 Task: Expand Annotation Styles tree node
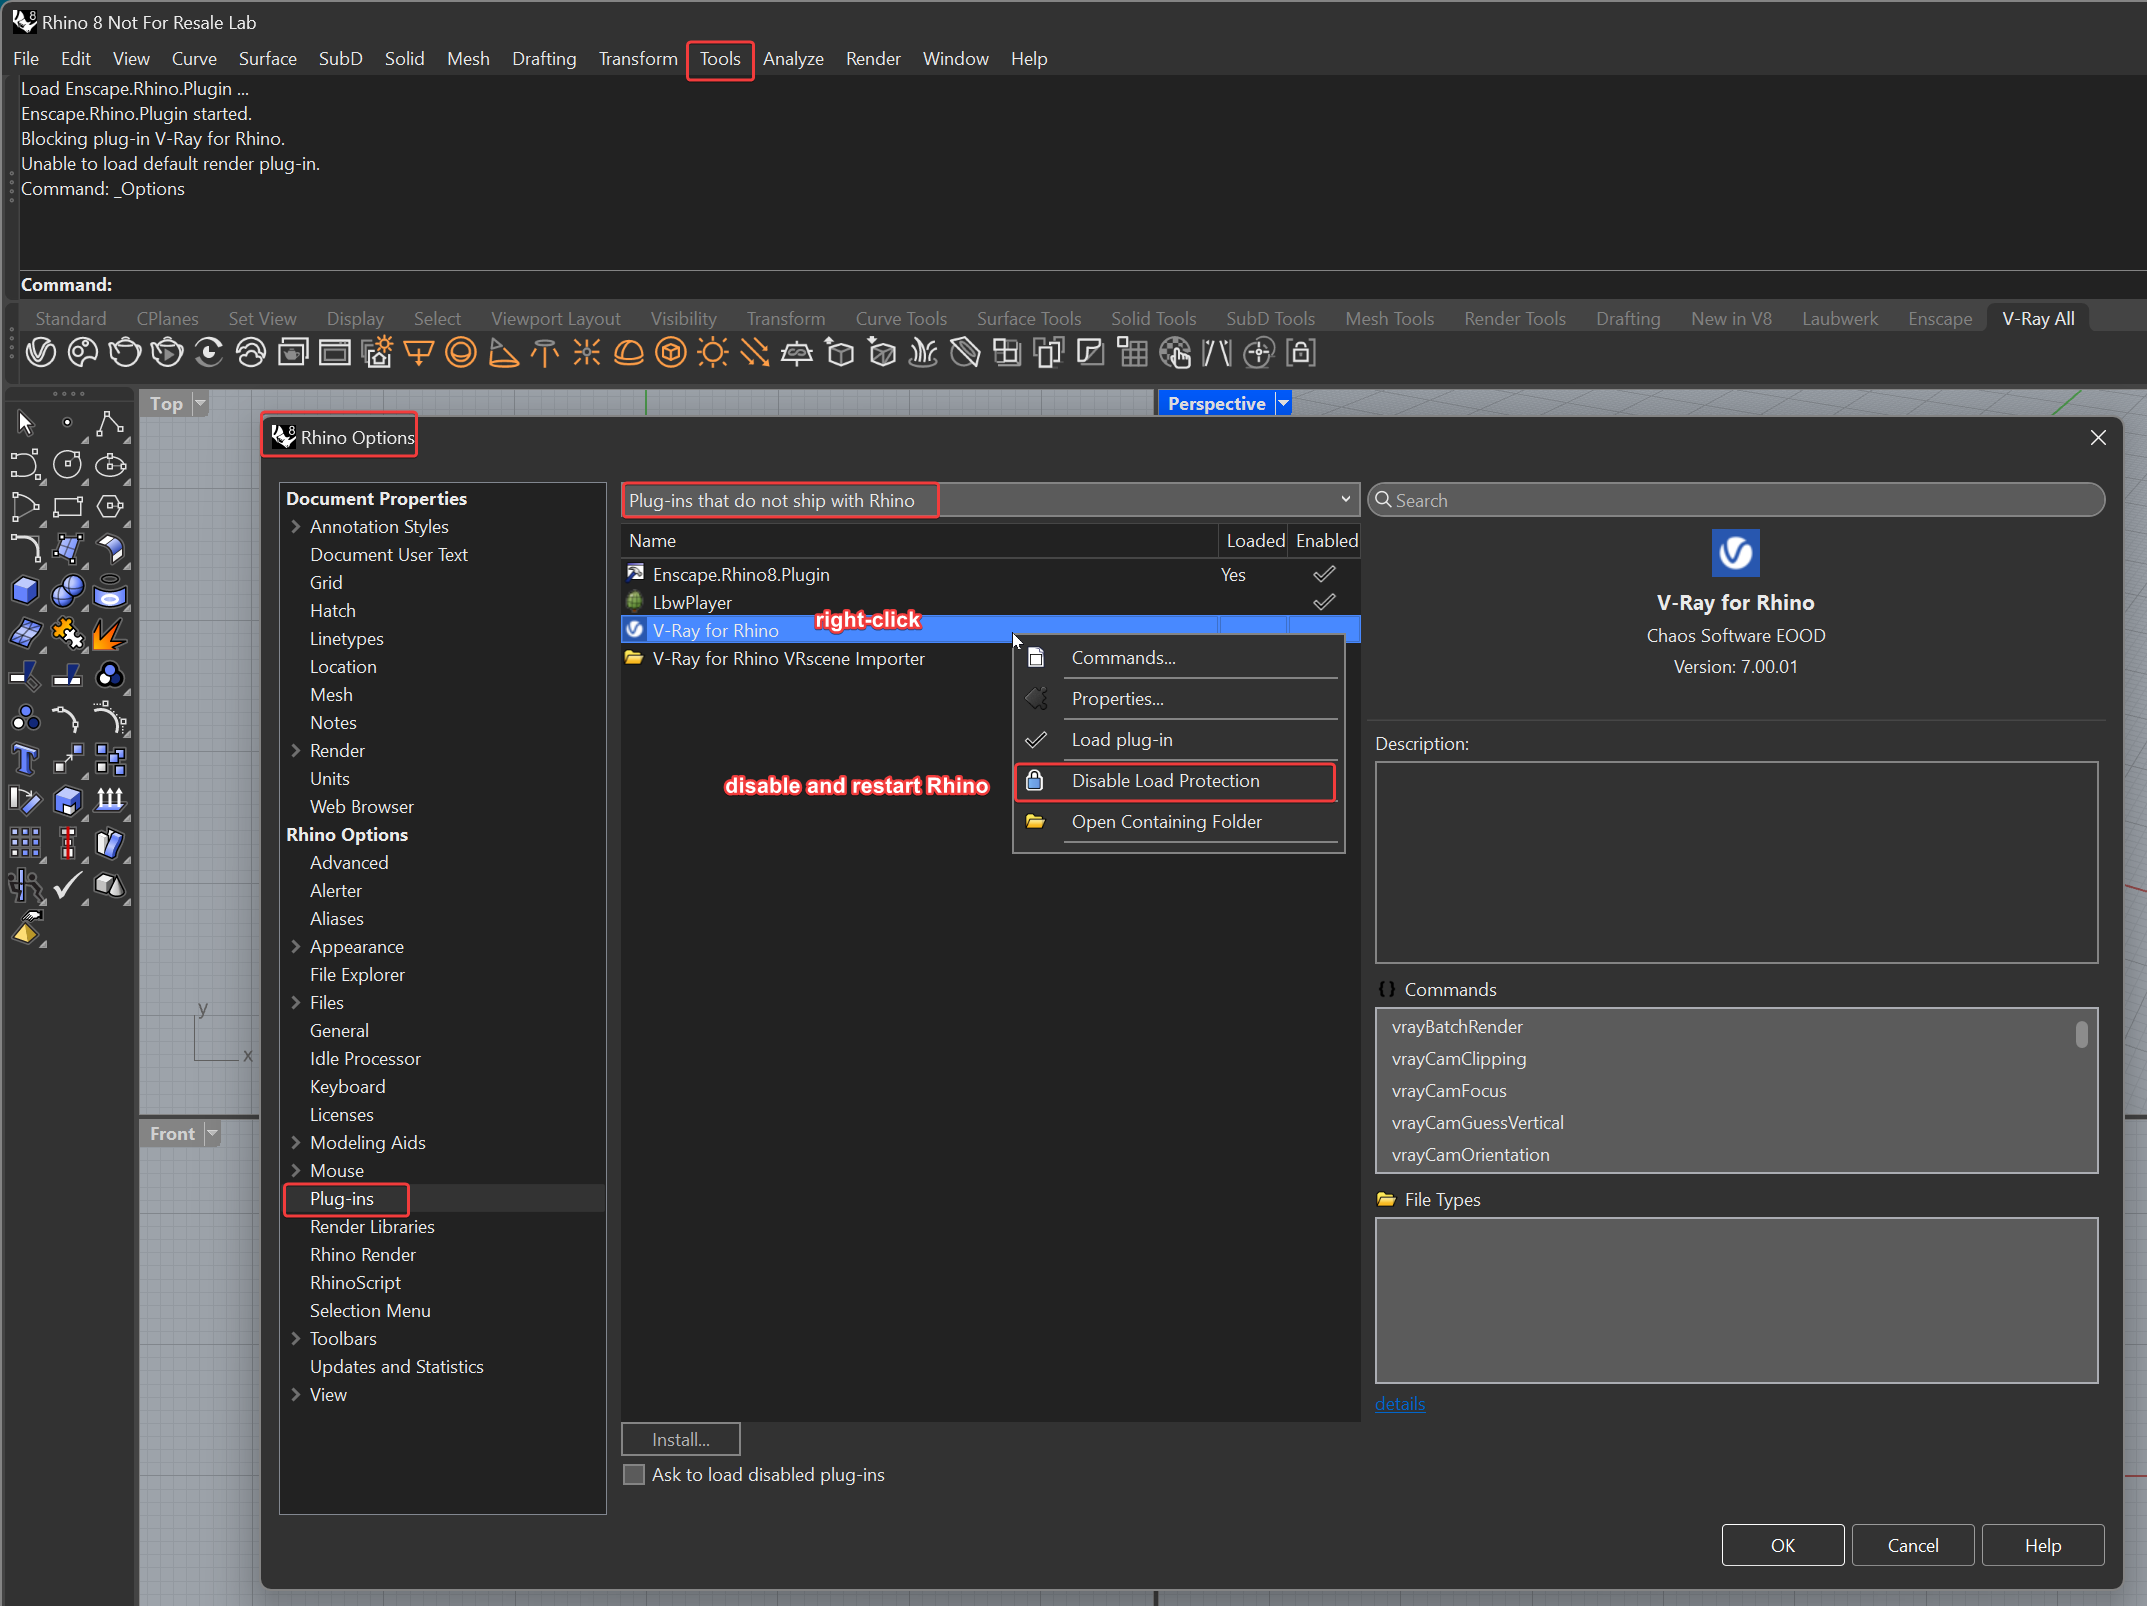pos(296,526)
